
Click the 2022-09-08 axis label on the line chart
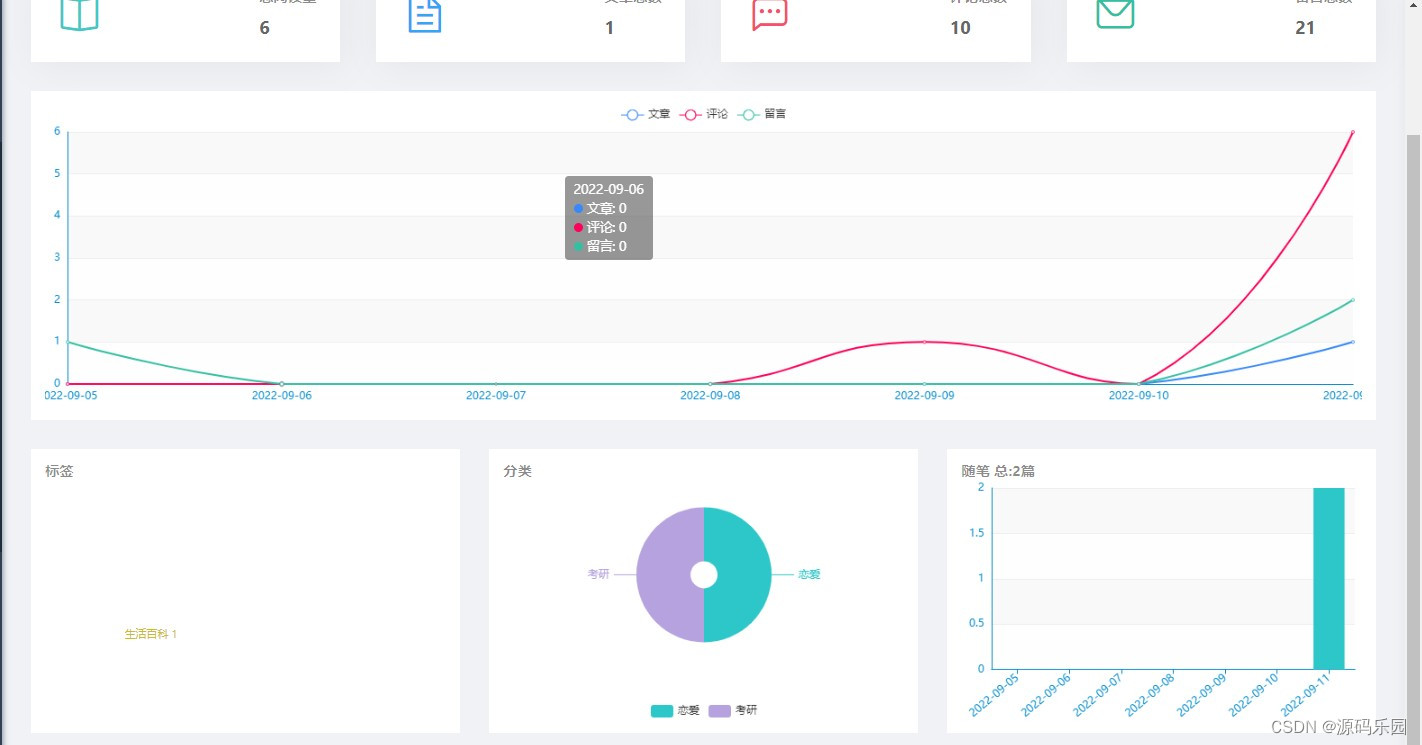[x=710, y=395]
